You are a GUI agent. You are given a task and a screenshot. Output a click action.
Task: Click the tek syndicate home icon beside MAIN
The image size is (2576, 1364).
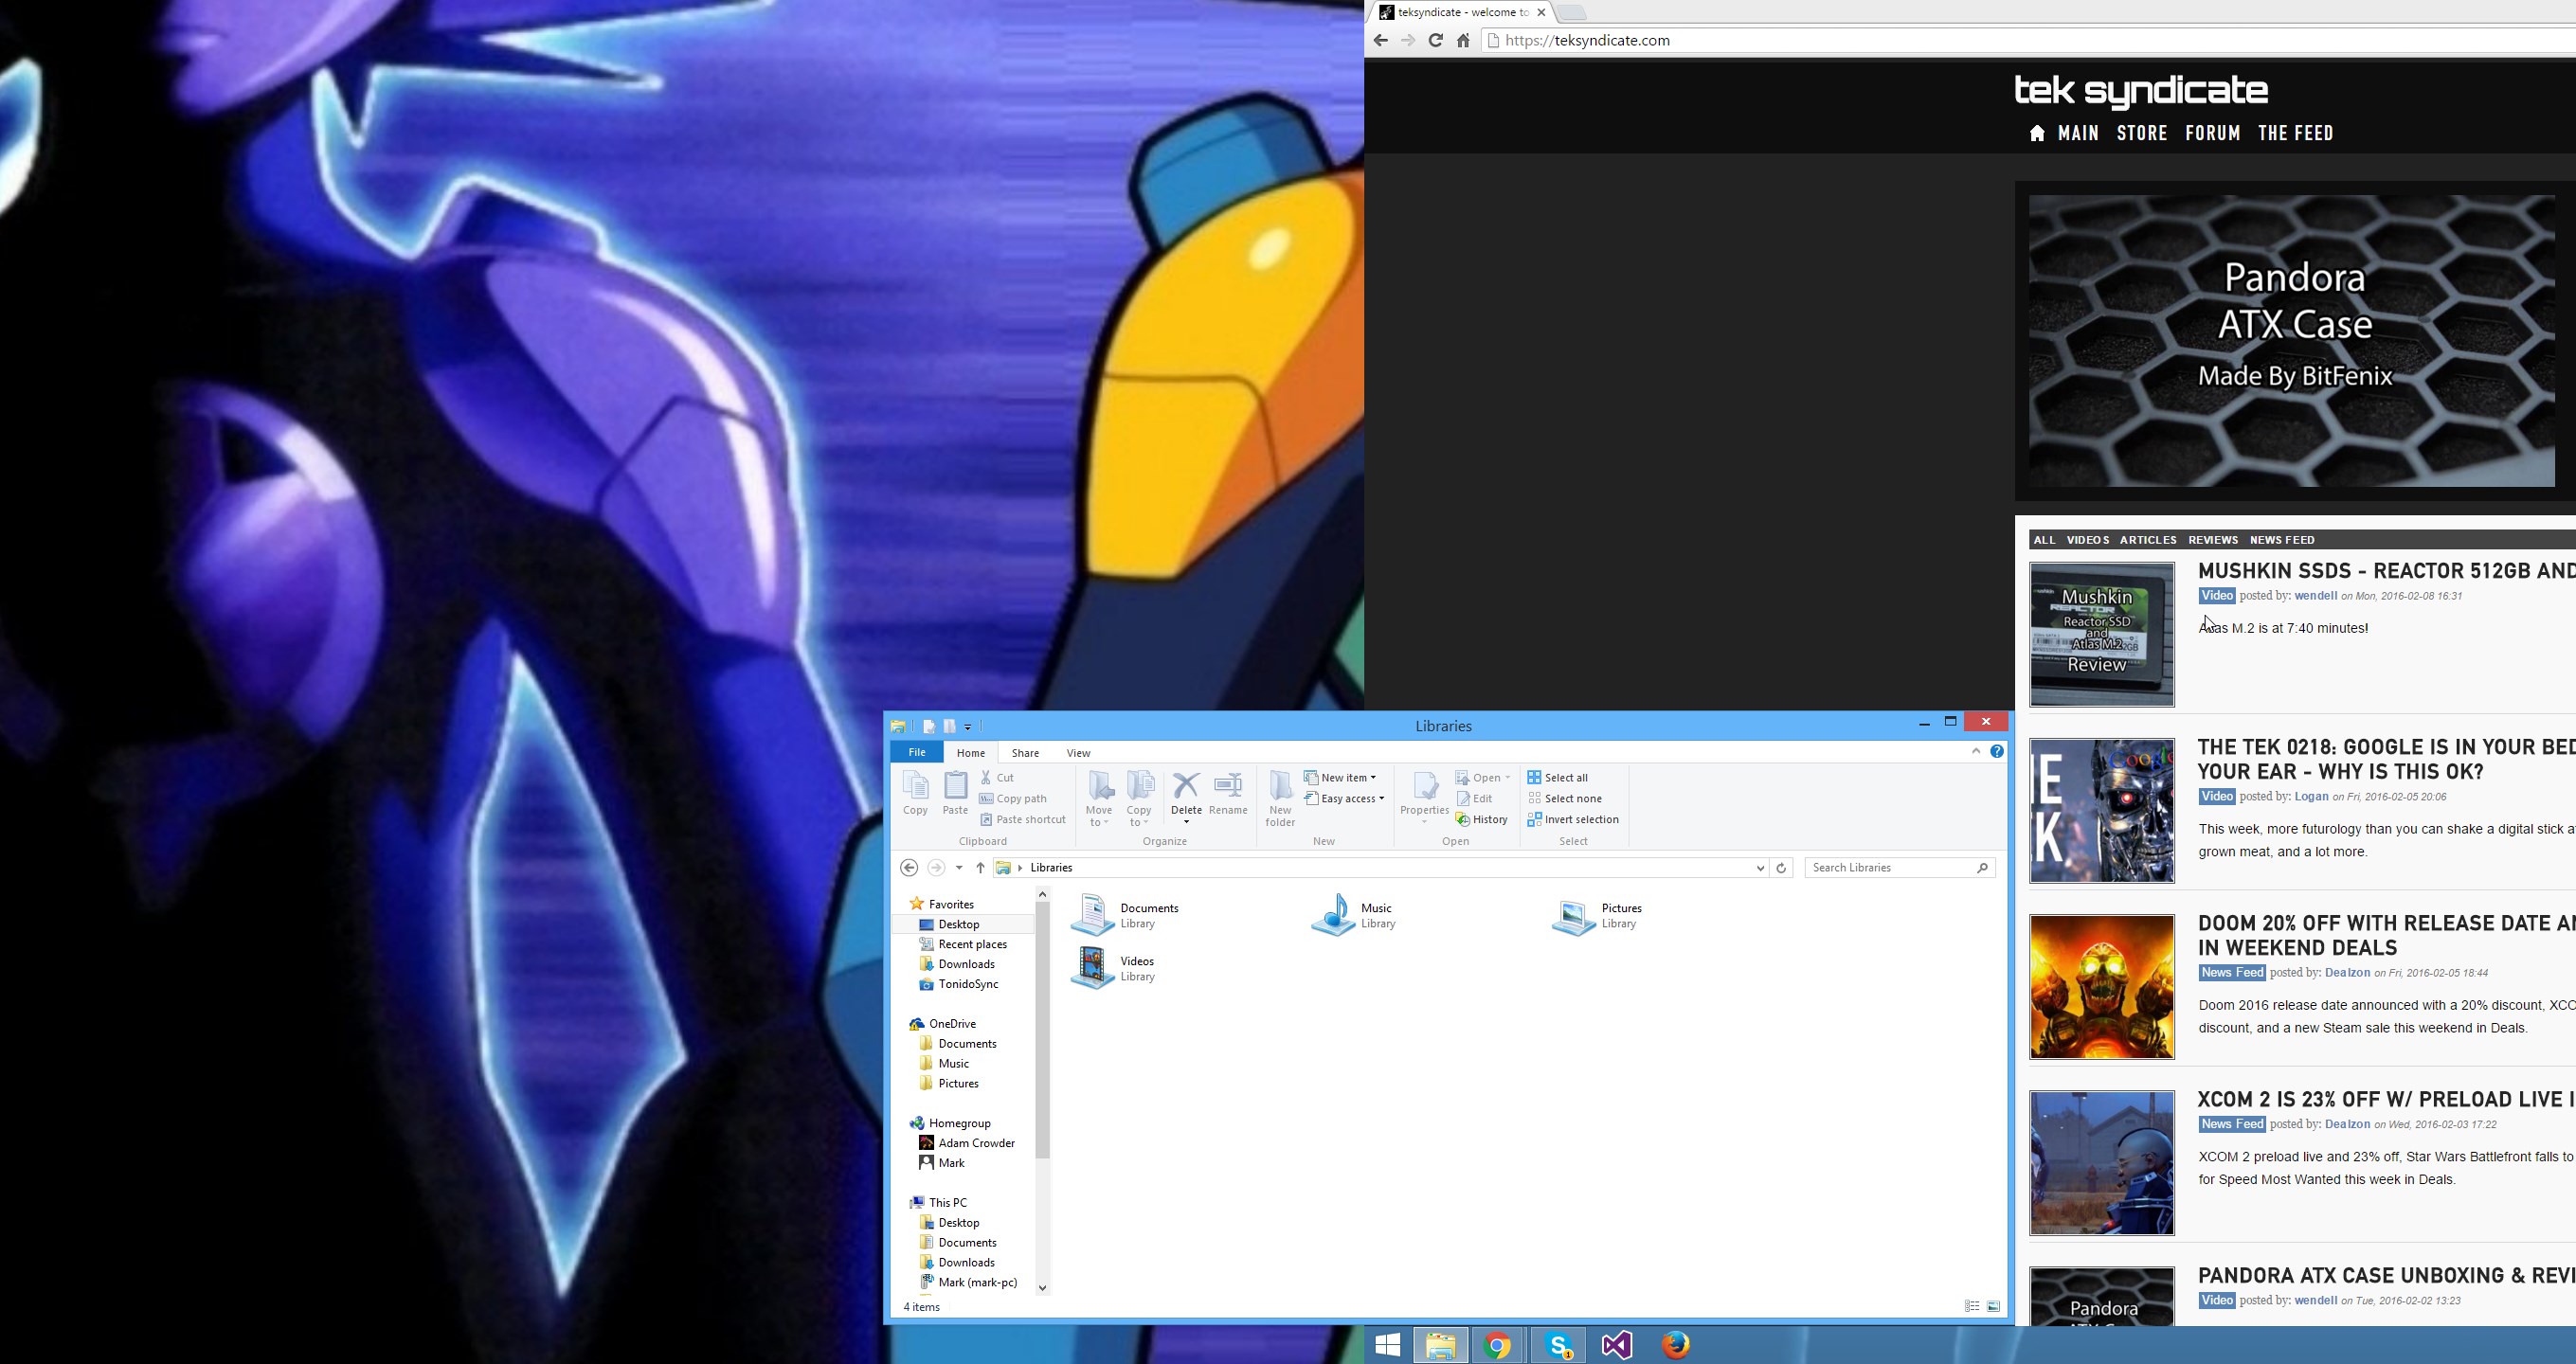2037,133
